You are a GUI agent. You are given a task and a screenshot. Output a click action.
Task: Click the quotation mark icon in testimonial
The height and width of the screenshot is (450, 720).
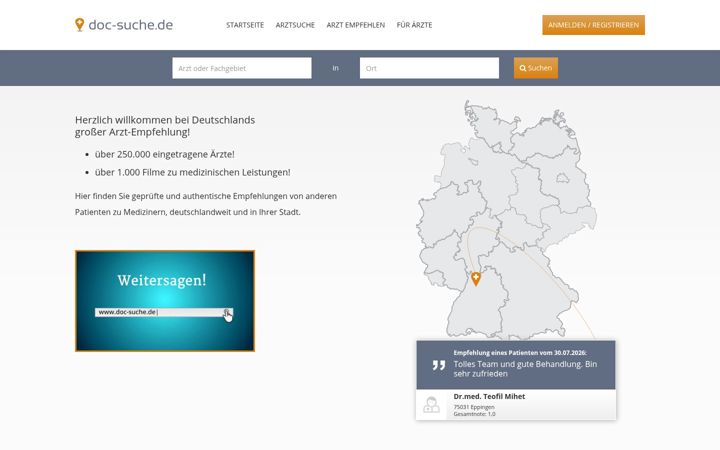tap(439, 365)
